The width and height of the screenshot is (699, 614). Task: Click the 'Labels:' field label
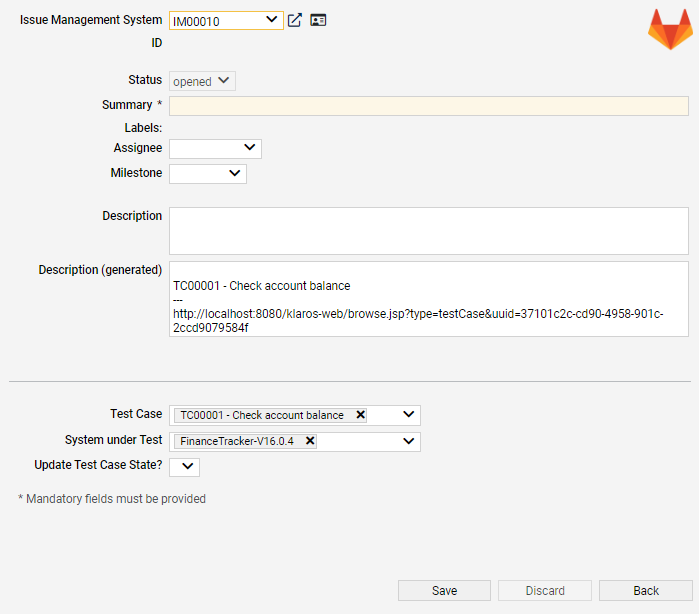(143, 128)
